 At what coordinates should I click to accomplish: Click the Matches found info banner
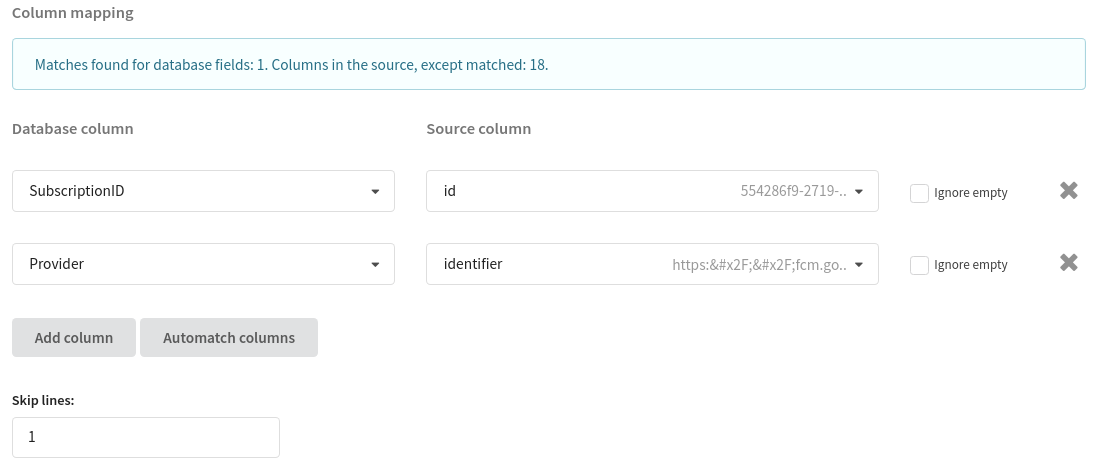(548, 64)
